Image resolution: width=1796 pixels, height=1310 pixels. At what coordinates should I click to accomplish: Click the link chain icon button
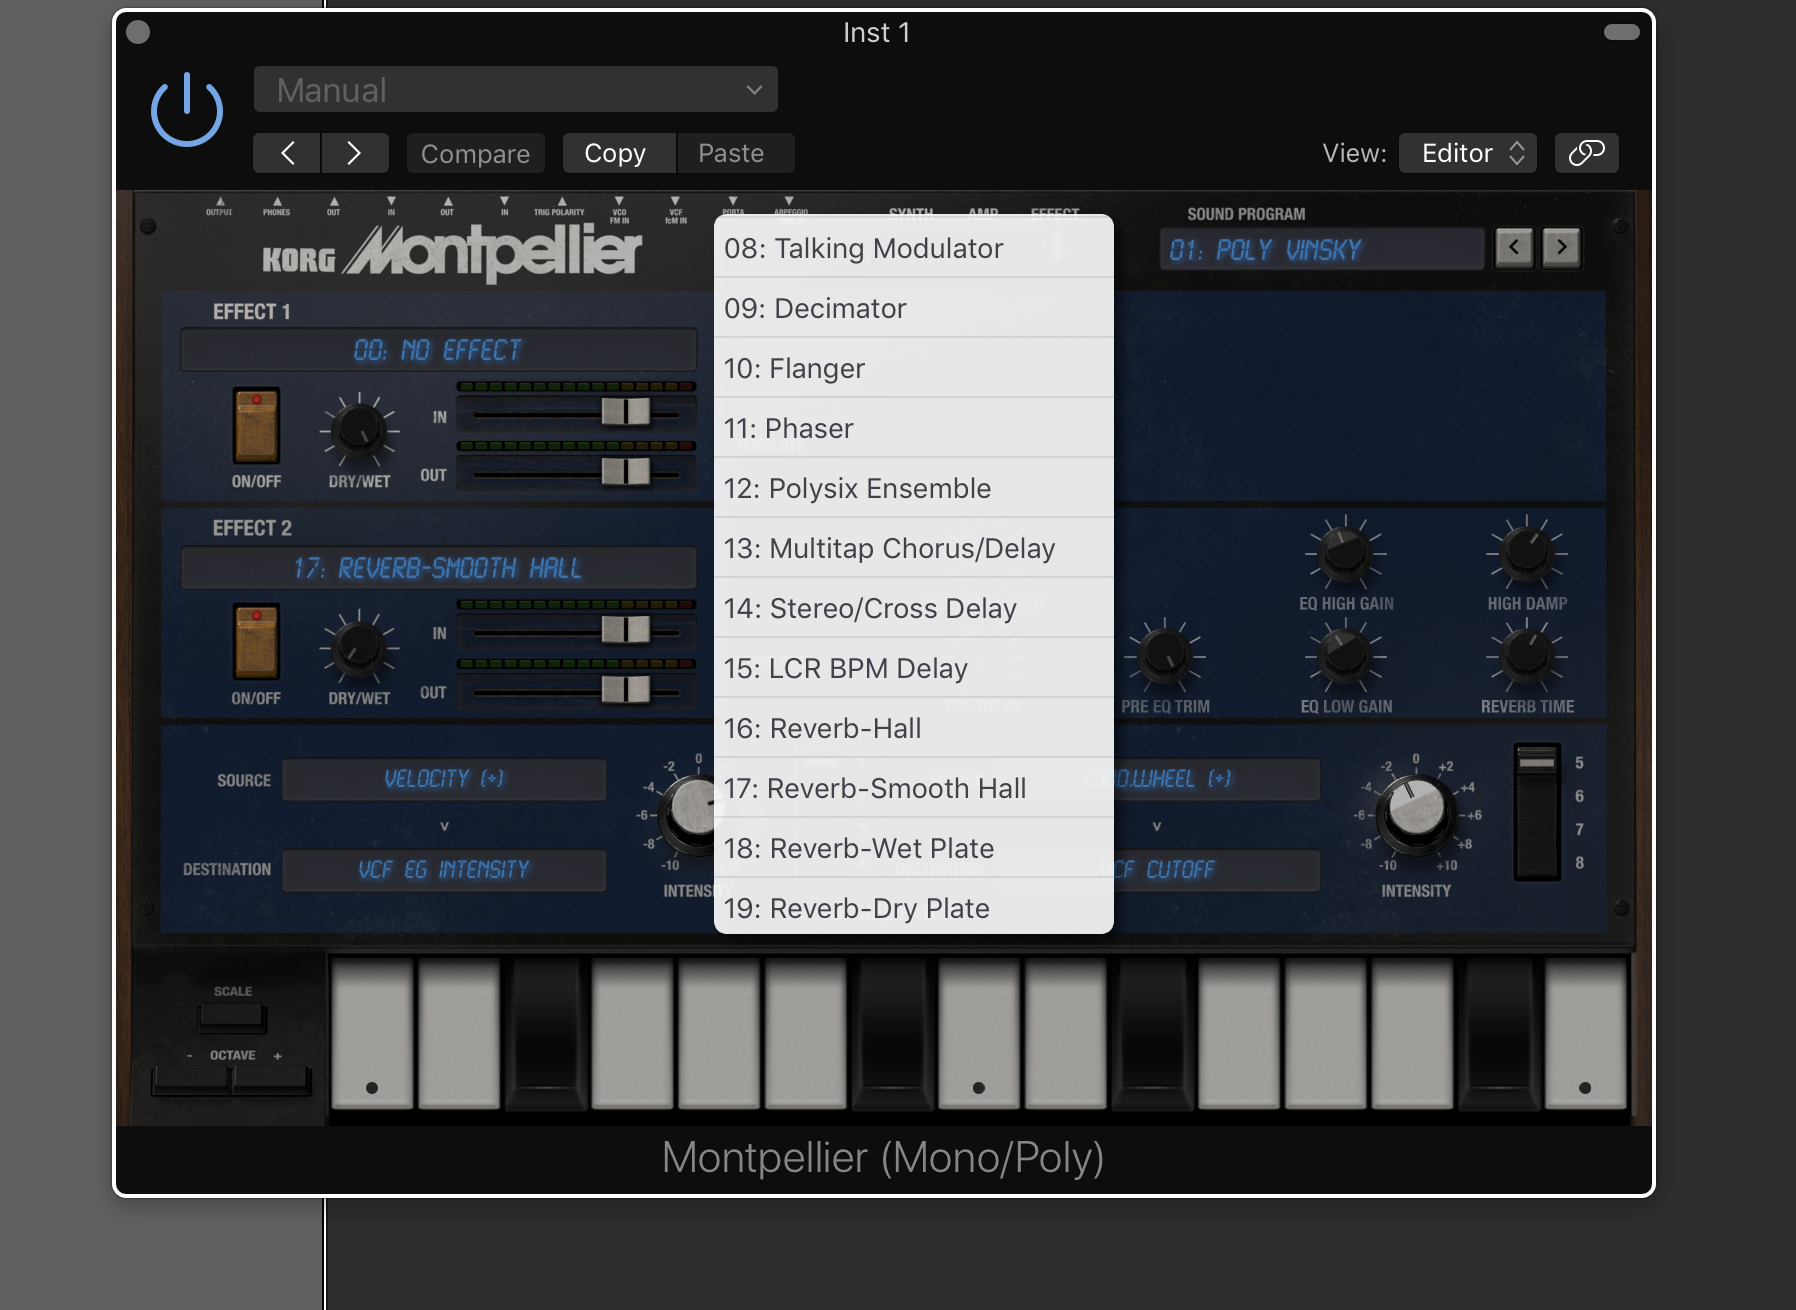click(x=1586, y=153)
